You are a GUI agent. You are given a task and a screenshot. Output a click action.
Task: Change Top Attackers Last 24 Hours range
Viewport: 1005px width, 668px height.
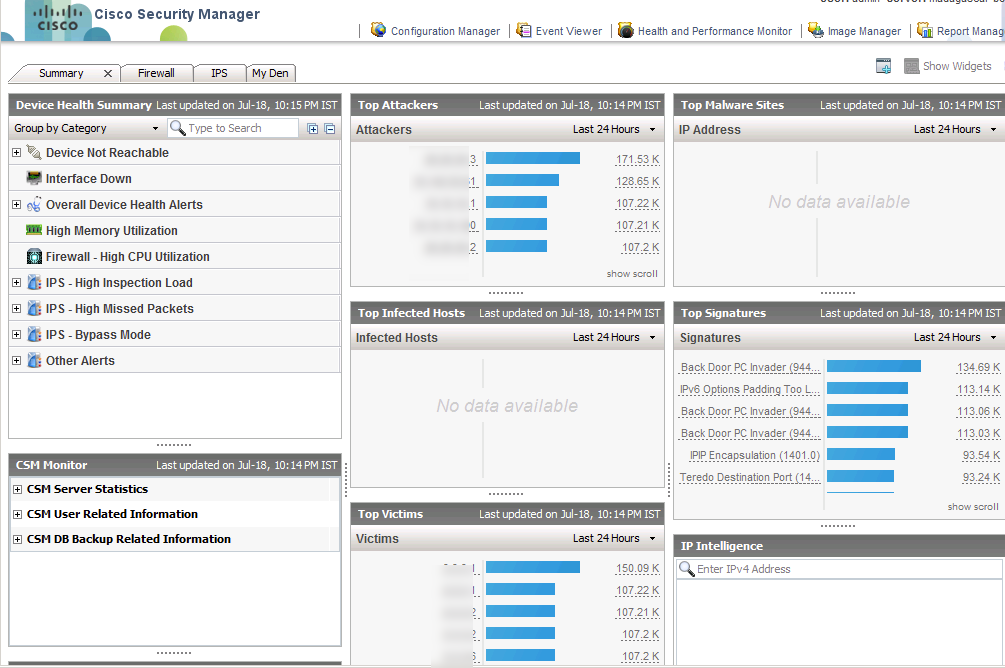click(x=614, y=129)
